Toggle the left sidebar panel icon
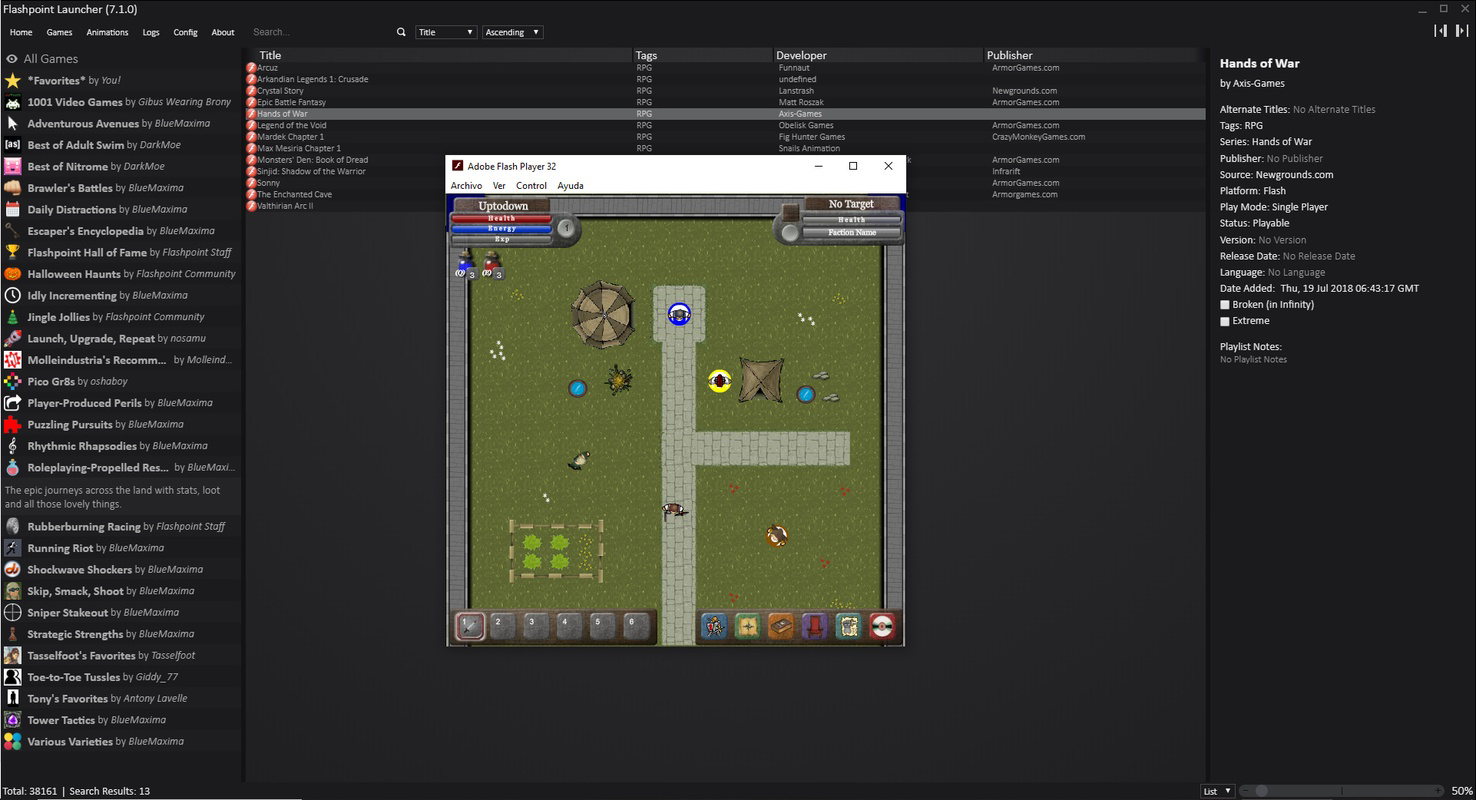This screenshot has width=1476, height=800. click(1440, 31)
